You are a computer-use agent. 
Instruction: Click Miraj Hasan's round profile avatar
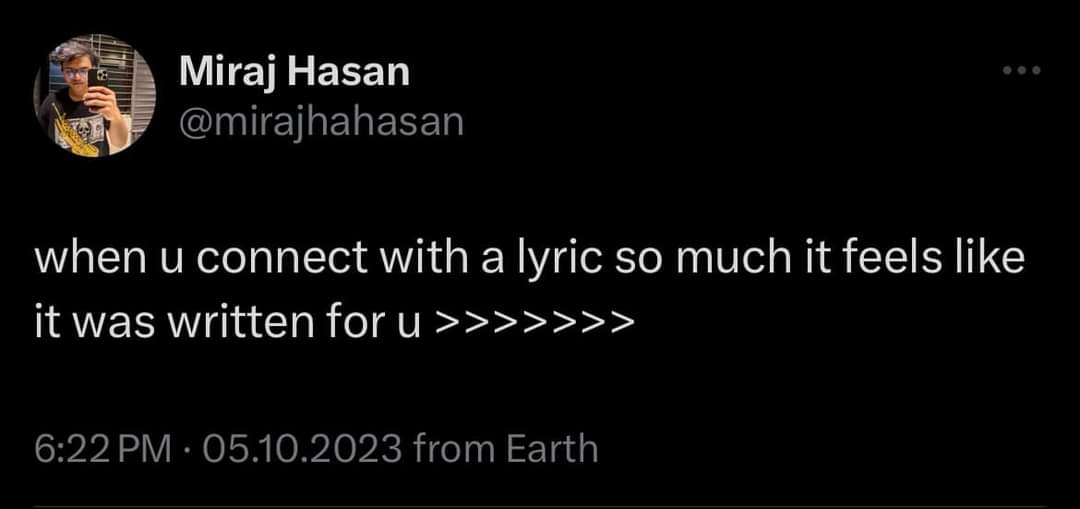[x=94, y=96]
